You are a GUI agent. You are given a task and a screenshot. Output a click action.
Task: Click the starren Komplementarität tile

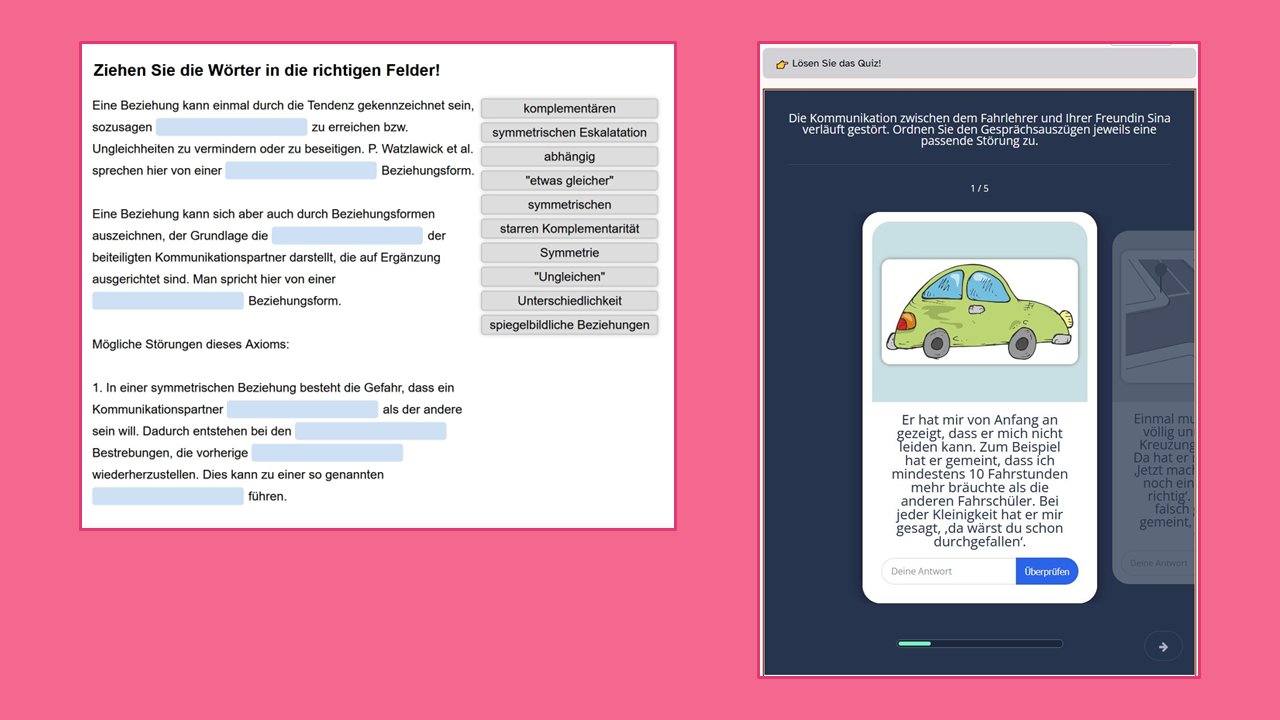coord(569,228)
